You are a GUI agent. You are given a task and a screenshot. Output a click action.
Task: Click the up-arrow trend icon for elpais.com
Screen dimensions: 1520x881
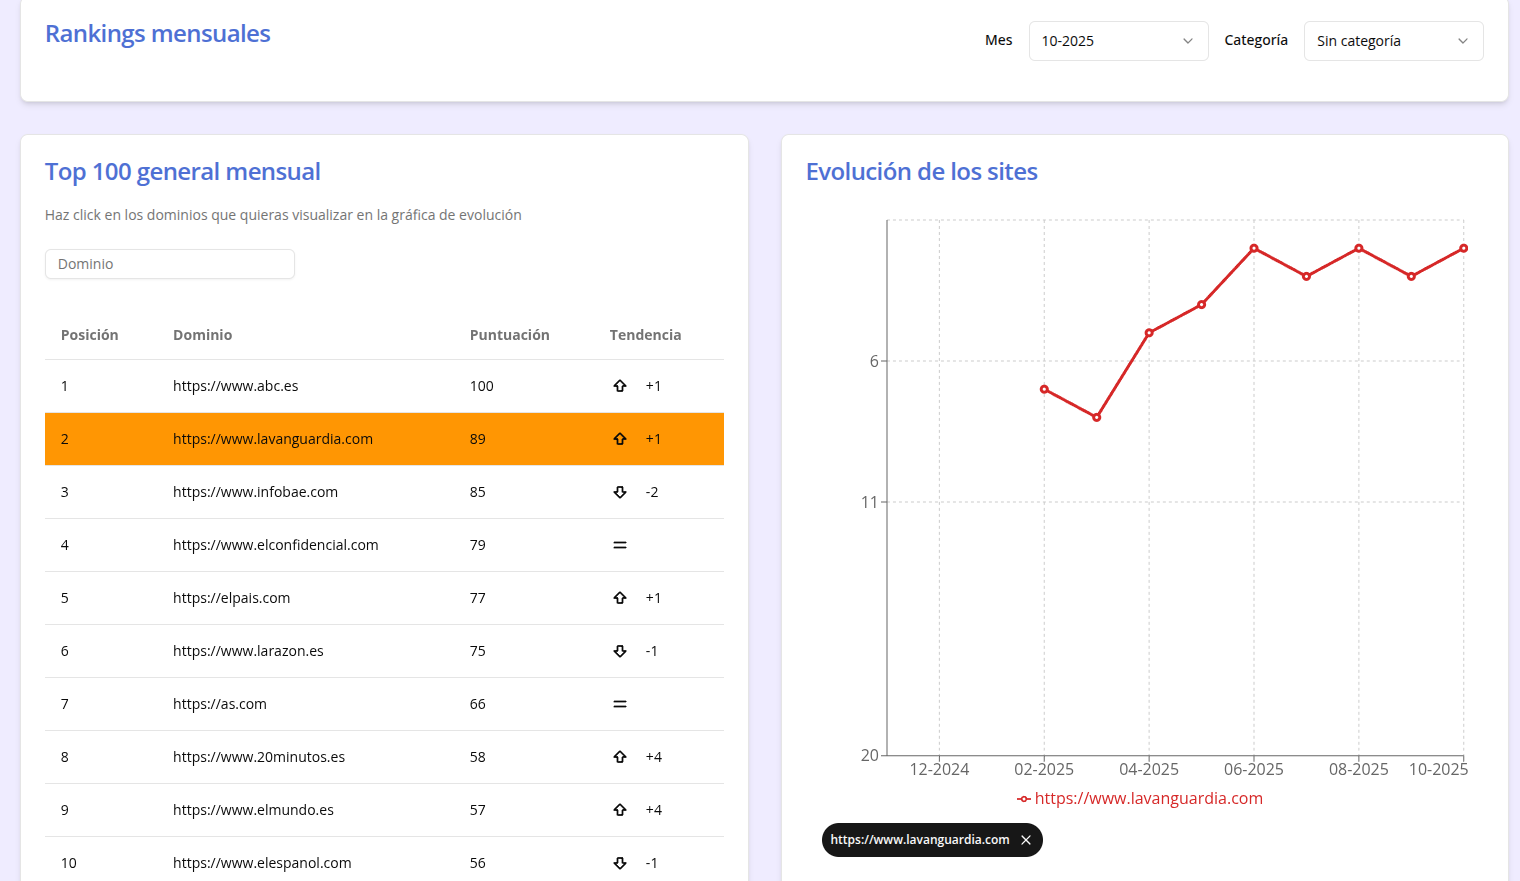point(620,598)
